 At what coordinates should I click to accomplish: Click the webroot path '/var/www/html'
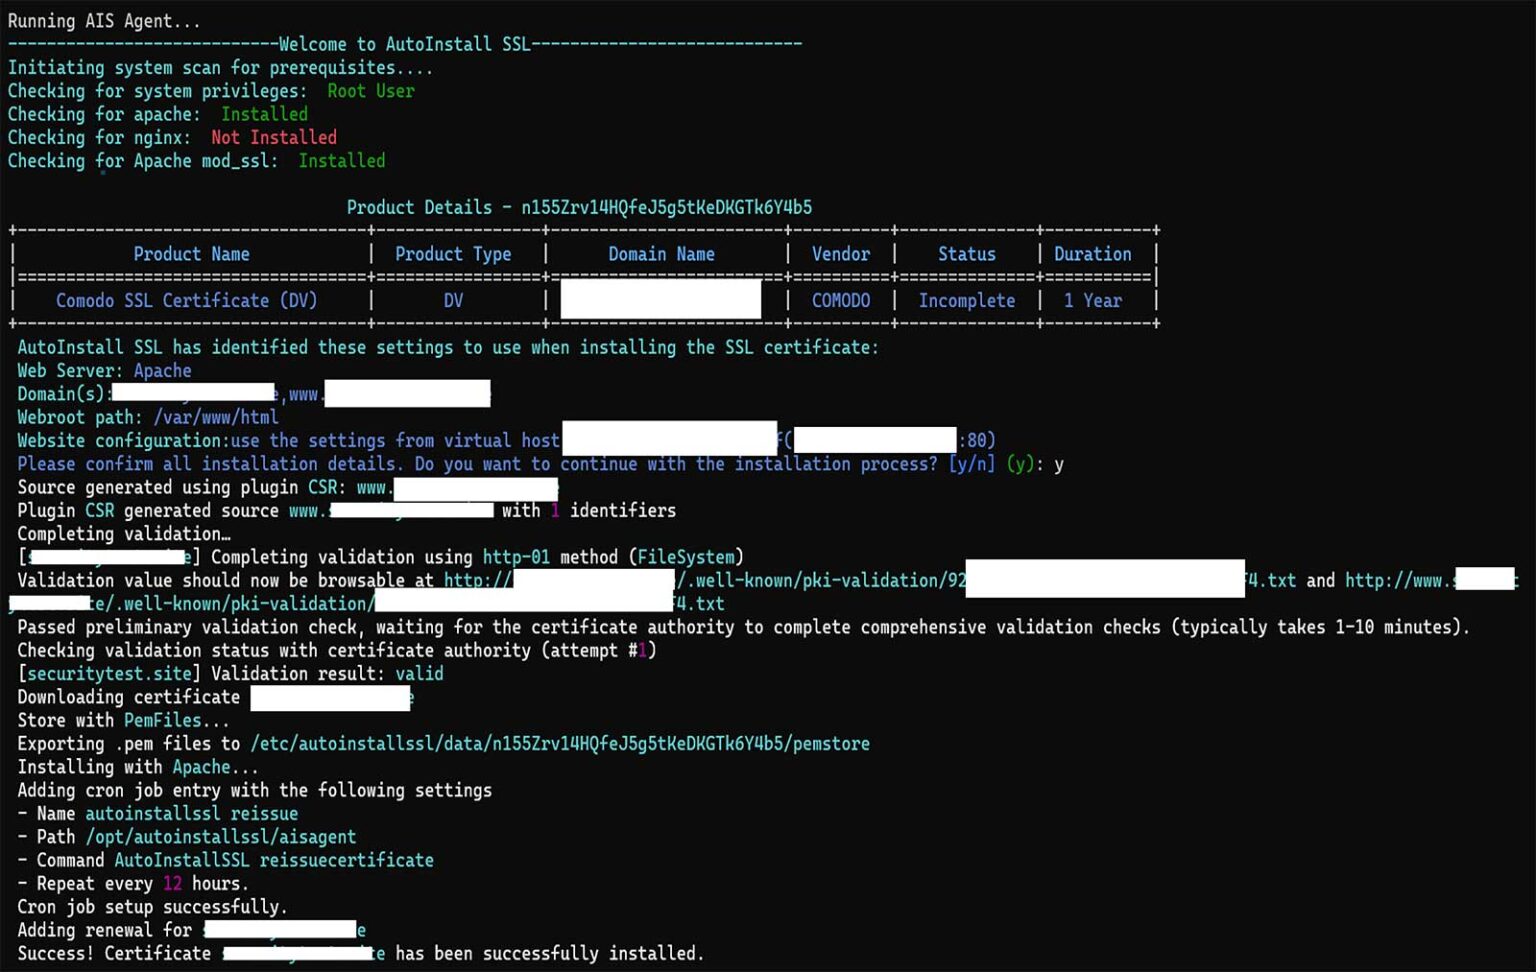(216, 417)
